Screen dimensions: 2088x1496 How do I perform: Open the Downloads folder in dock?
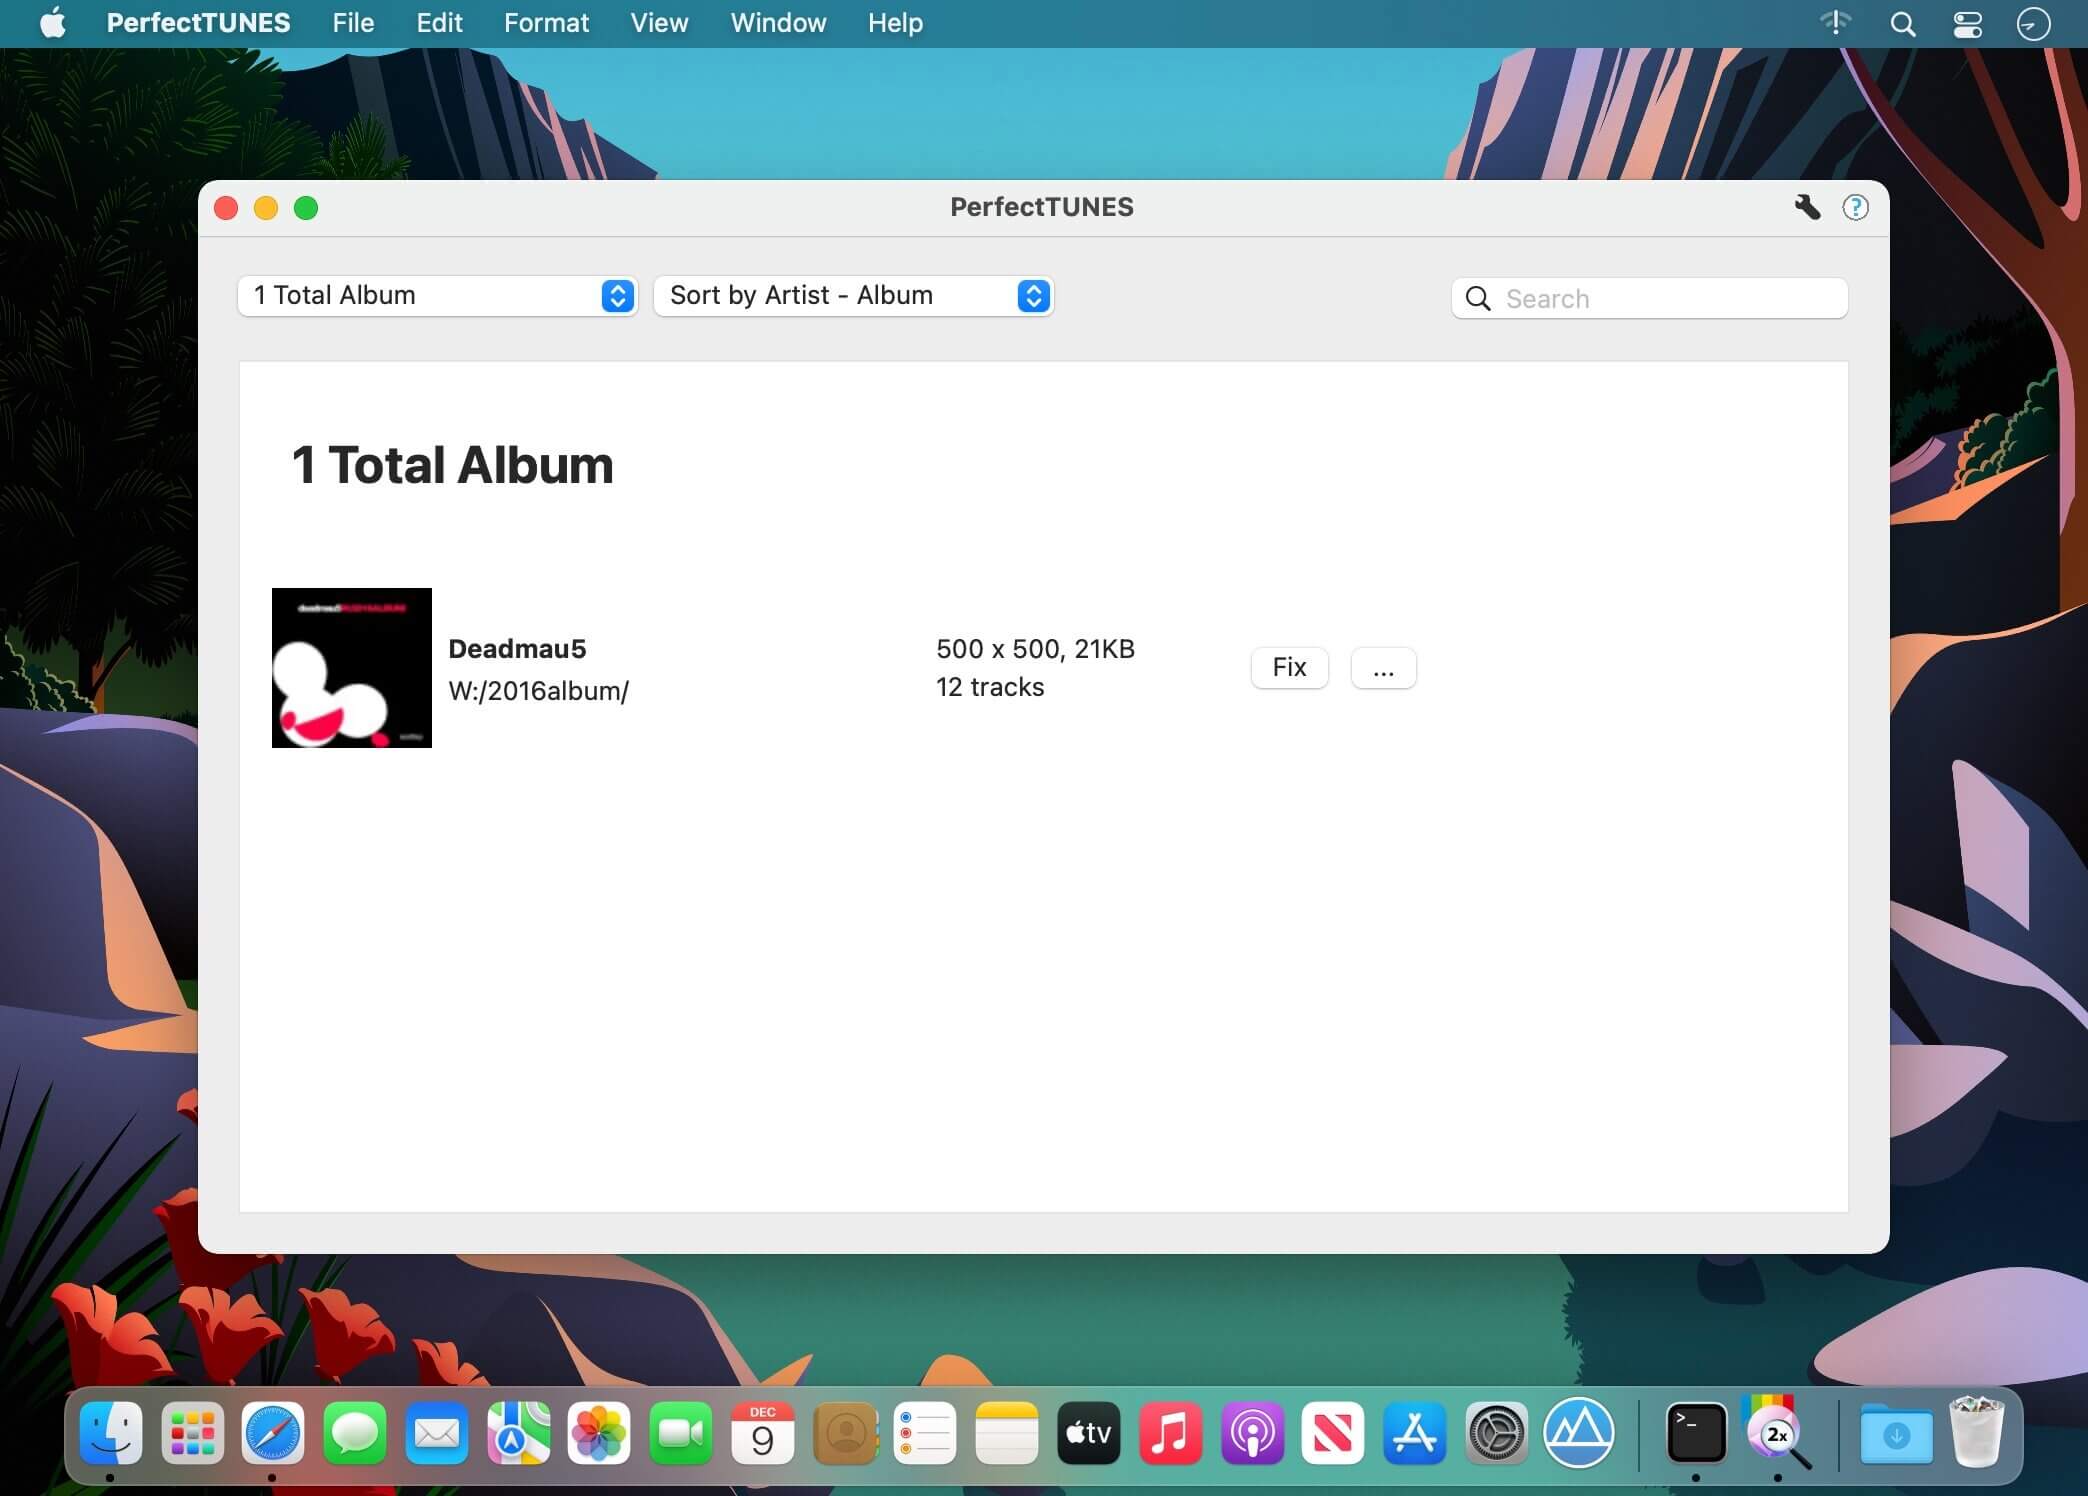pos(1896,1434)
